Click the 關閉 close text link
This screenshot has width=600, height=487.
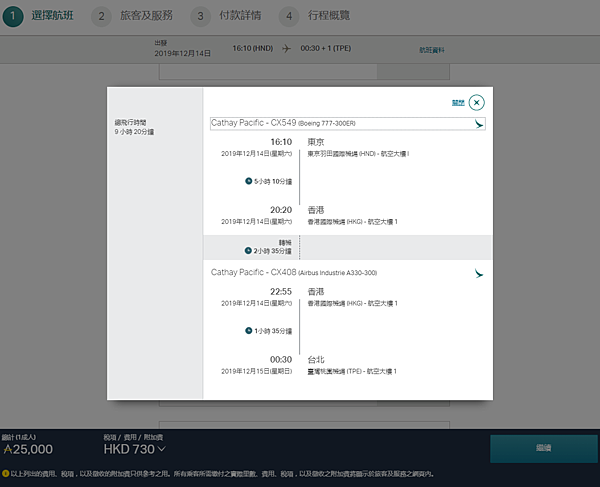[458, 103]
